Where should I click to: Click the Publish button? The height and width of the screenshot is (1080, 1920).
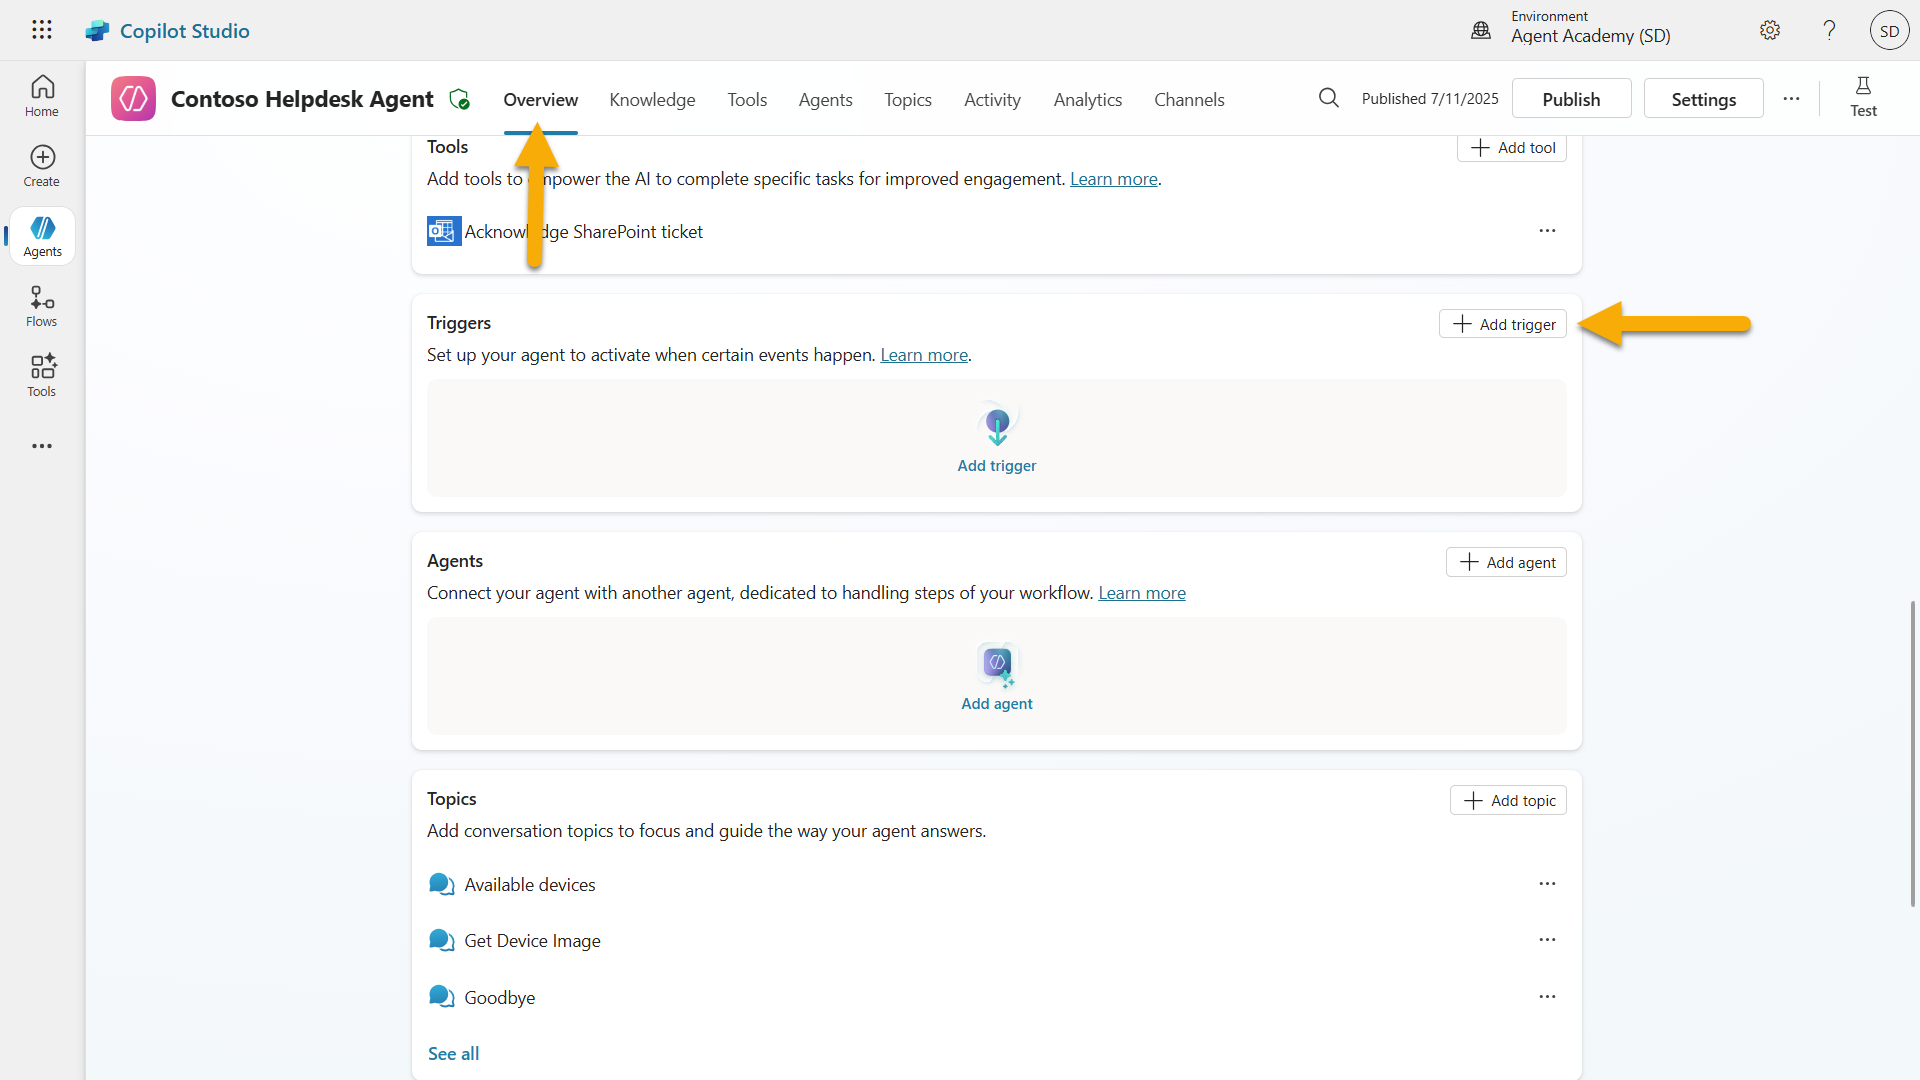pyautogui.click(x=1571, y=99)
